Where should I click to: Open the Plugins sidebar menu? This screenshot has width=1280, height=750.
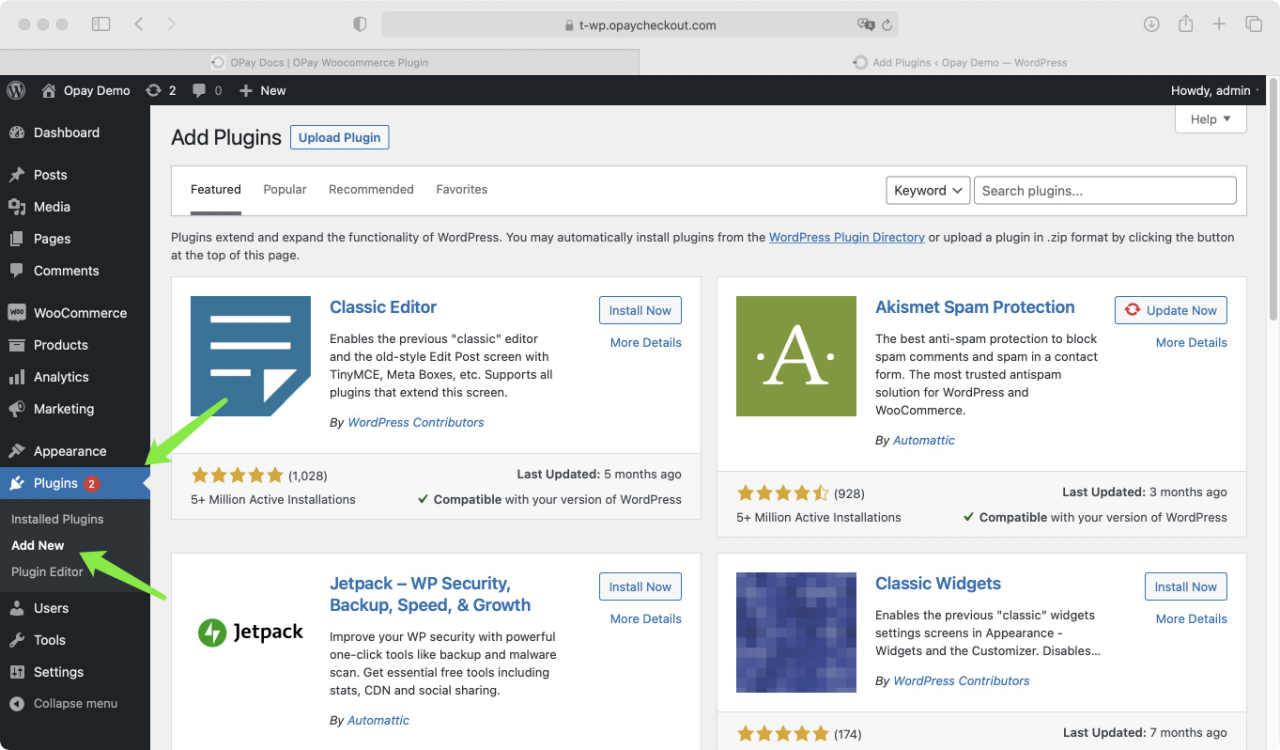pyautogui.click(x=75, y=483)
